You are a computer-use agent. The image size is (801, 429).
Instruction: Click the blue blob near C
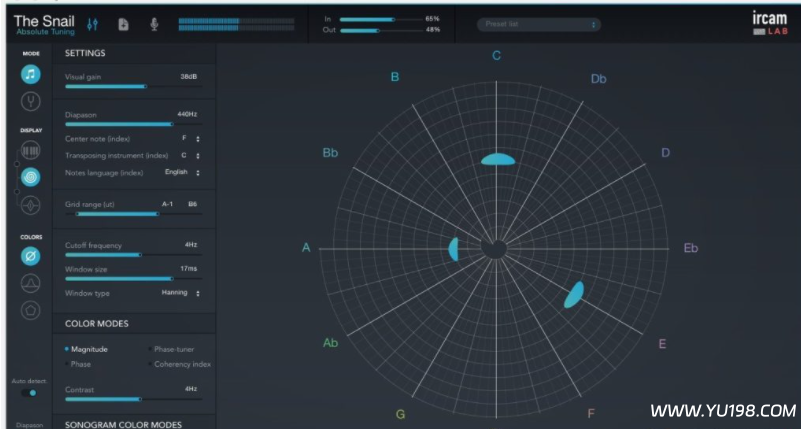[x=498, y=159]
